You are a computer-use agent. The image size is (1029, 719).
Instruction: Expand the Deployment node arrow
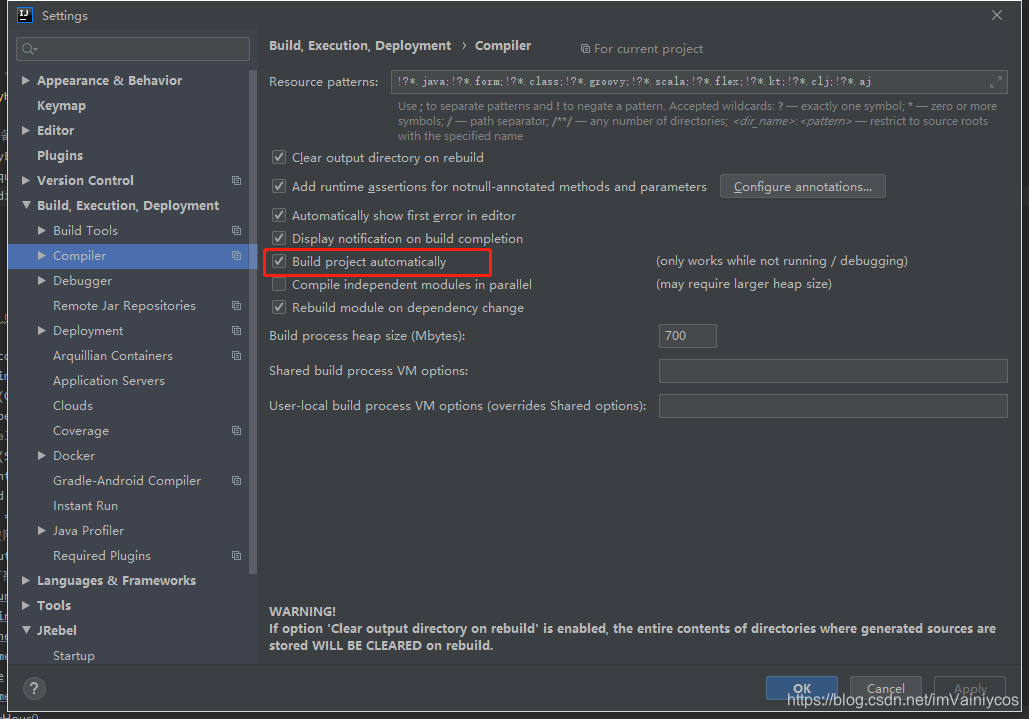coord(41,330)
